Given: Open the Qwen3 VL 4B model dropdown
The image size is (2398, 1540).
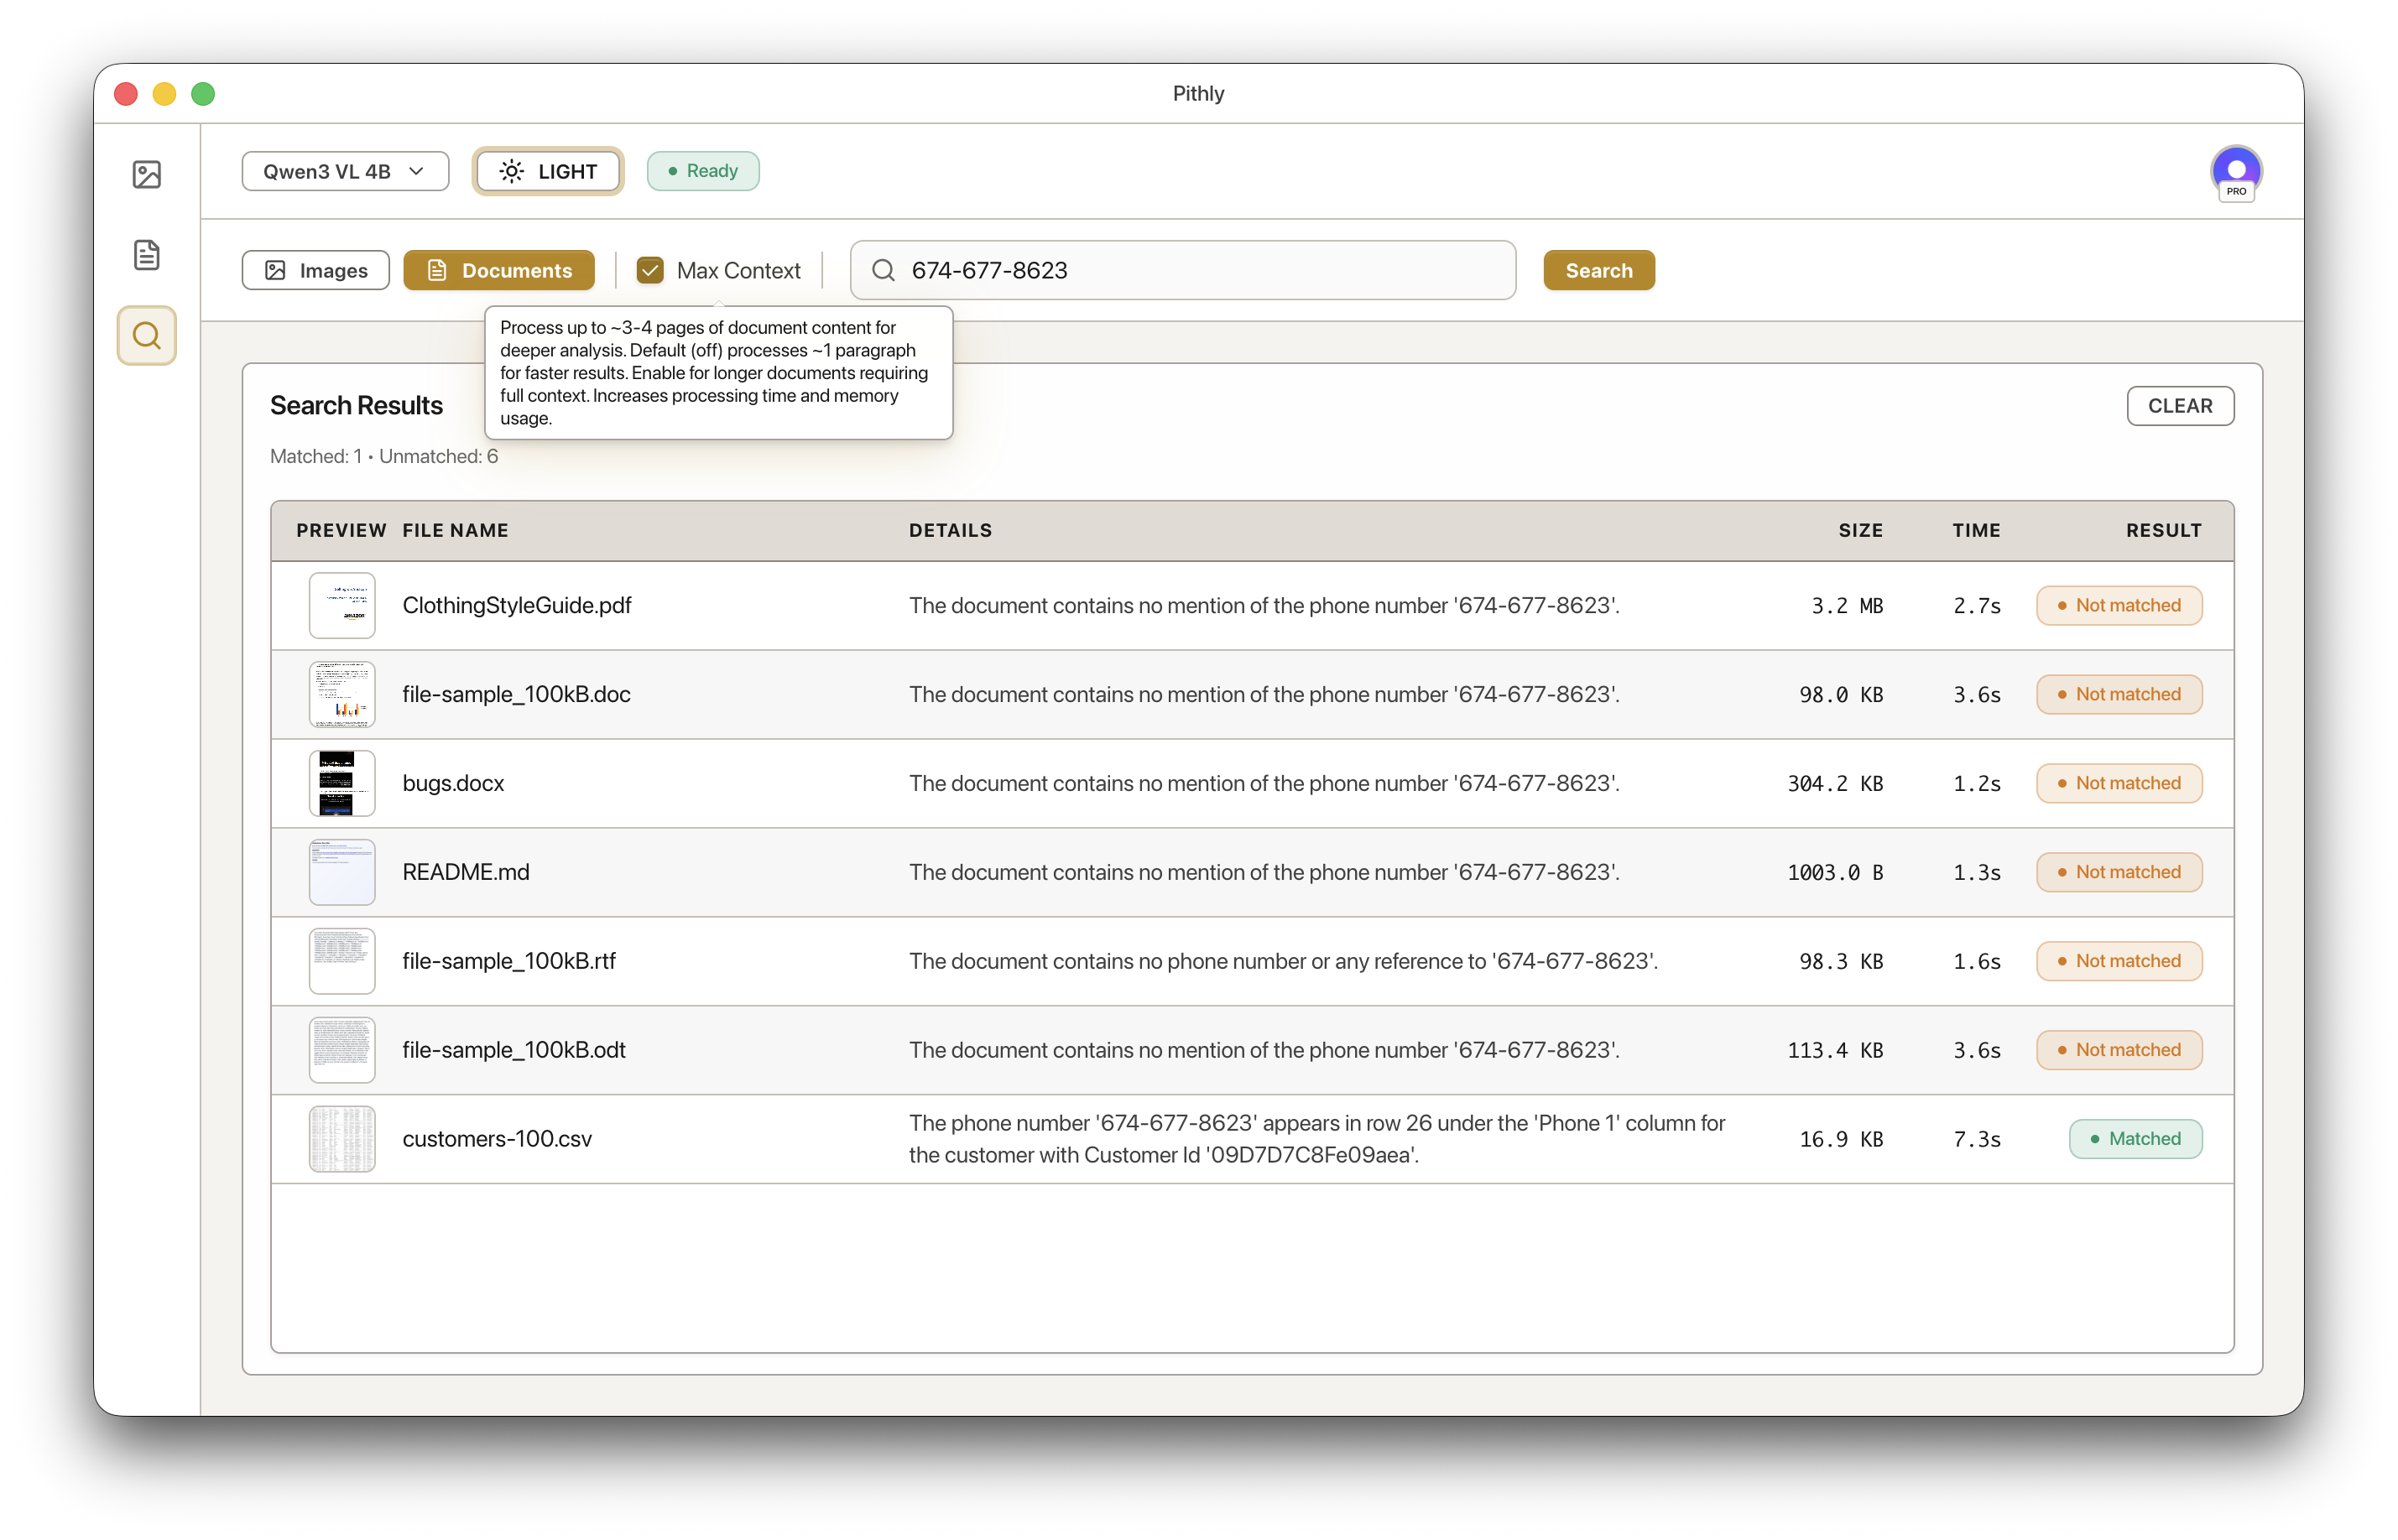Looking at the screenshot, I should tap(345, 171).
